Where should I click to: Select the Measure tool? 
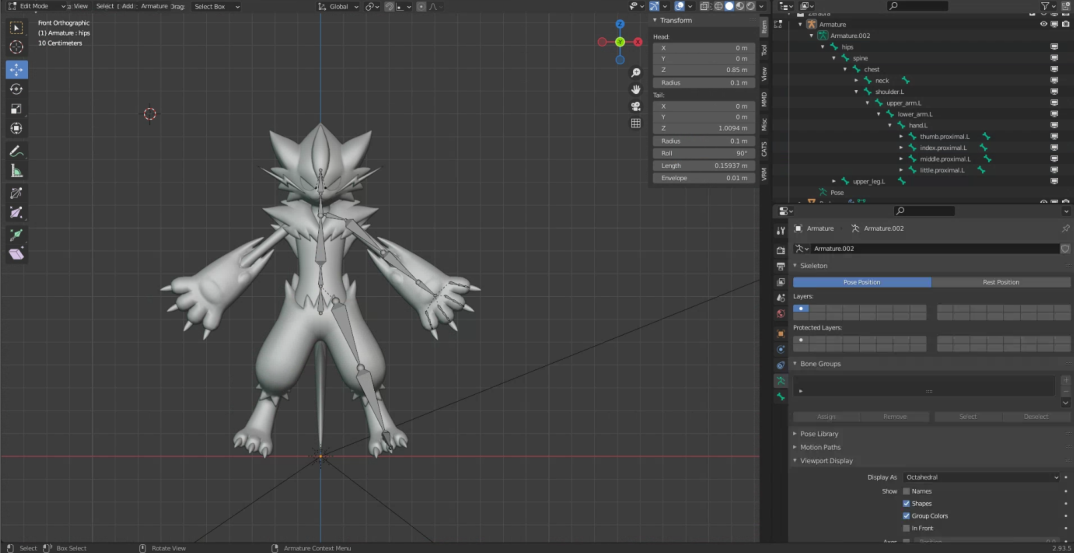(16, 171)
